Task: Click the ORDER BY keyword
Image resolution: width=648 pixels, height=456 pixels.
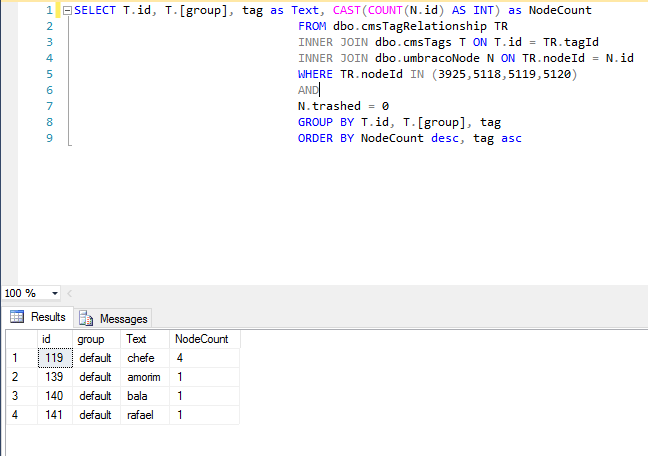Action: (326, 138)
